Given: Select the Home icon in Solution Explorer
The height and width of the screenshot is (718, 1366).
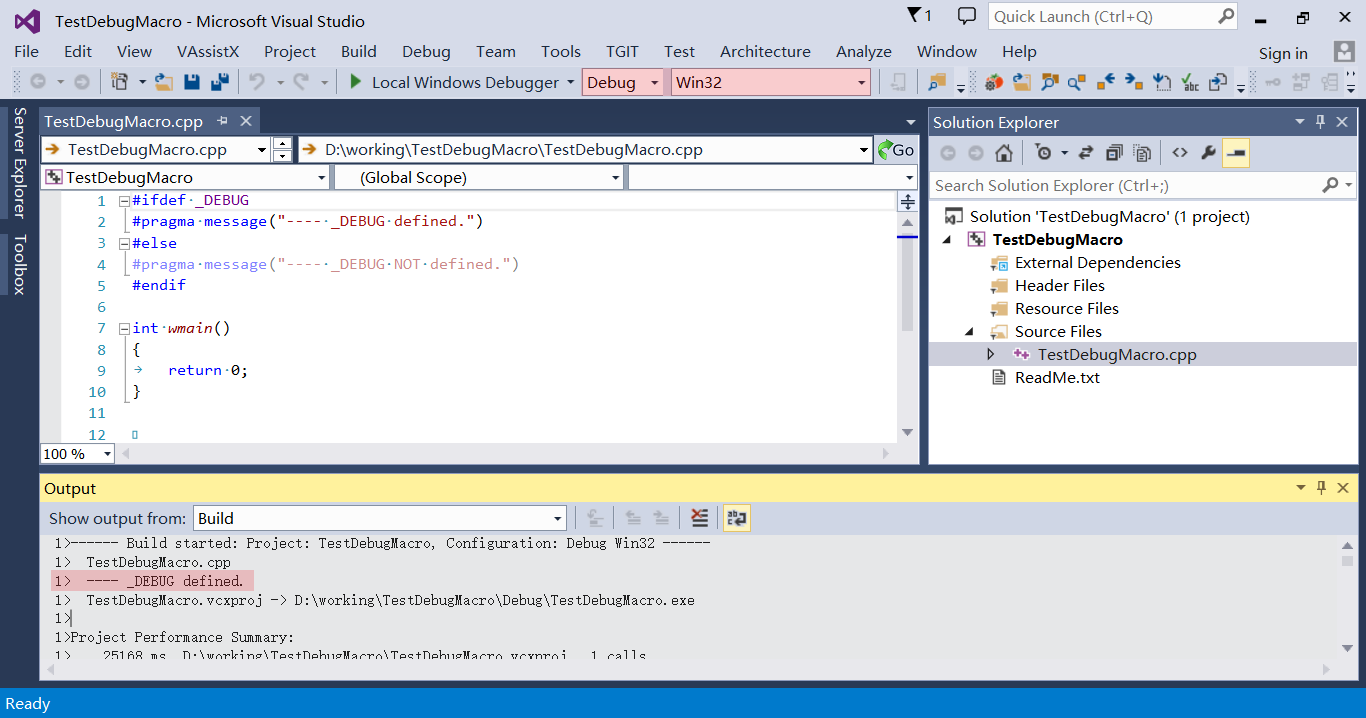Looking at the screenshot, I should pos(1003,152).
